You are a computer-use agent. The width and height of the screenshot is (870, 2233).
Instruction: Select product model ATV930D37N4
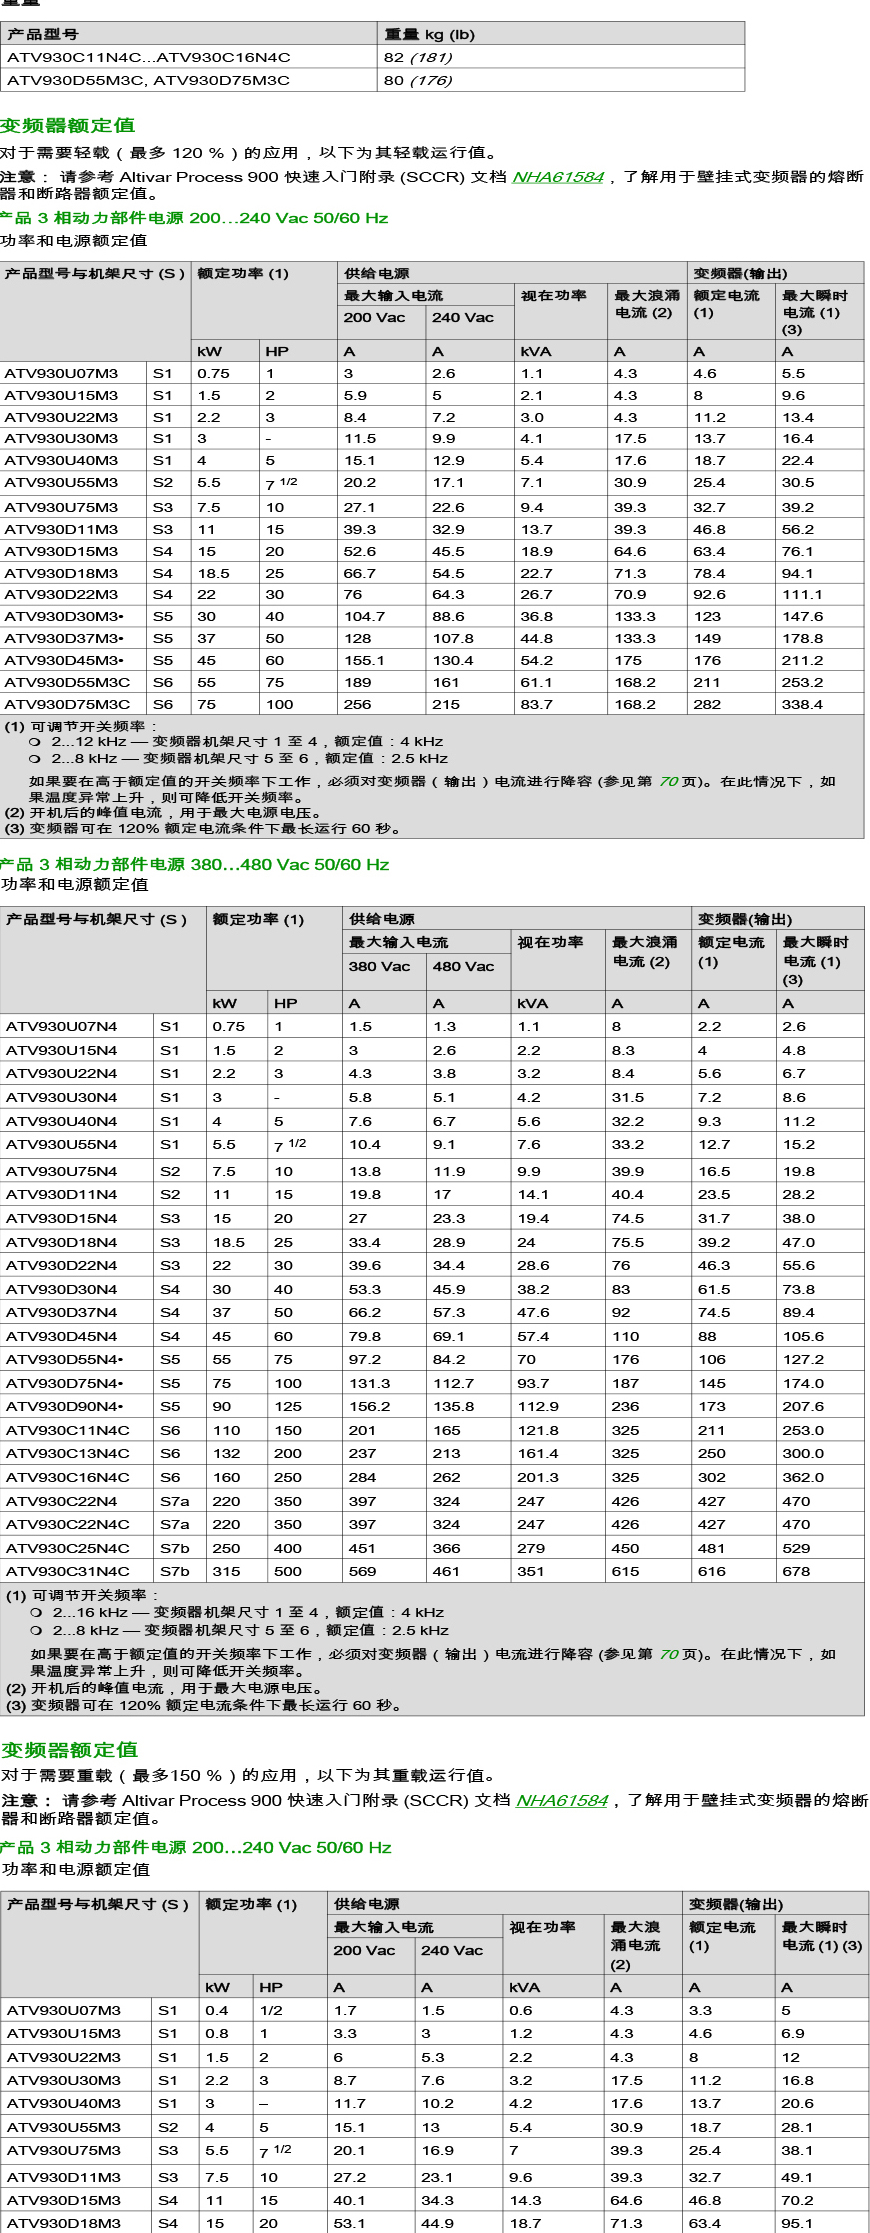pos(62,1312)
